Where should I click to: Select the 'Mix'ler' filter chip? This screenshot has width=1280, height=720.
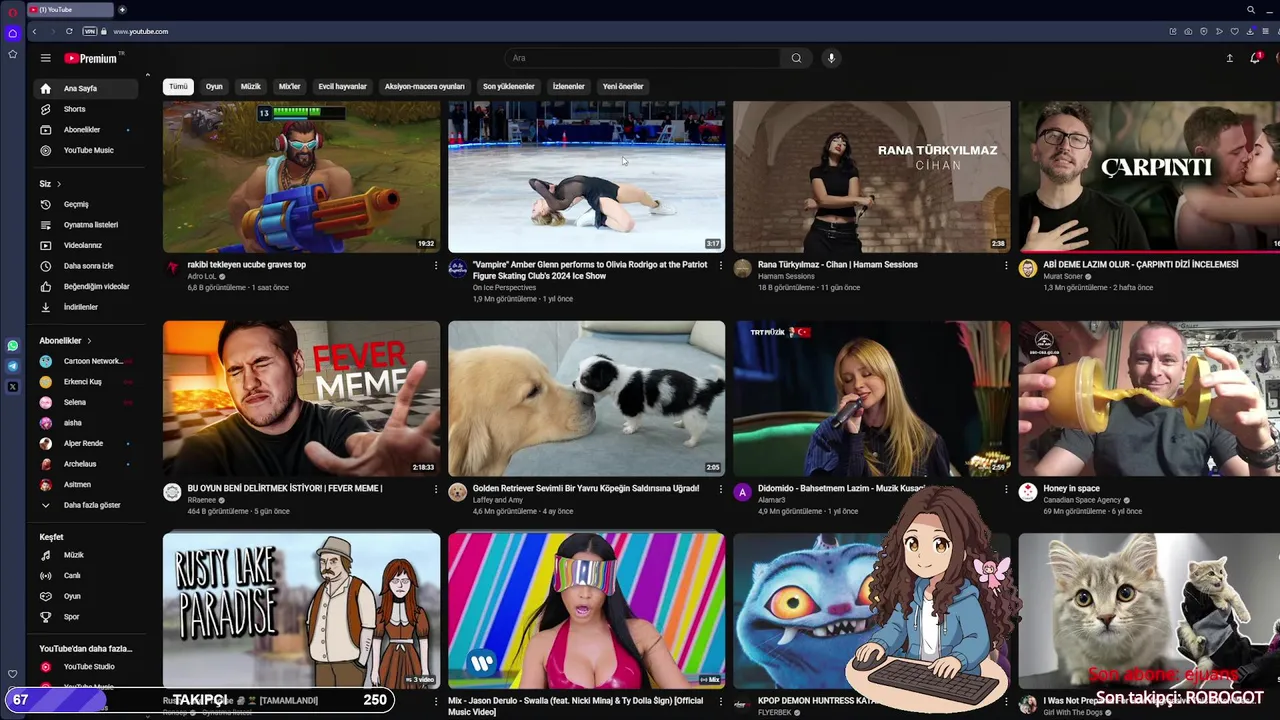click(290, 86)
